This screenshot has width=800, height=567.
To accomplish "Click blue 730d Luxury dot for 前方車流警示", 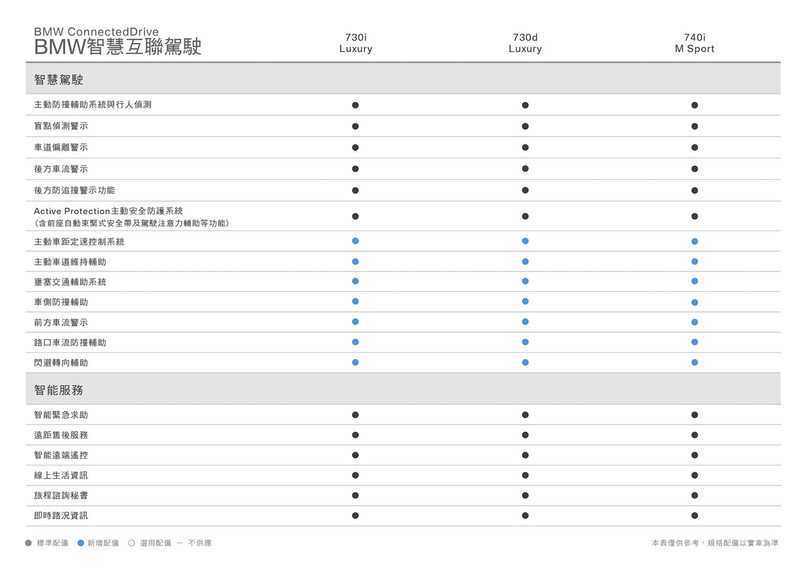I will (525, 322).
